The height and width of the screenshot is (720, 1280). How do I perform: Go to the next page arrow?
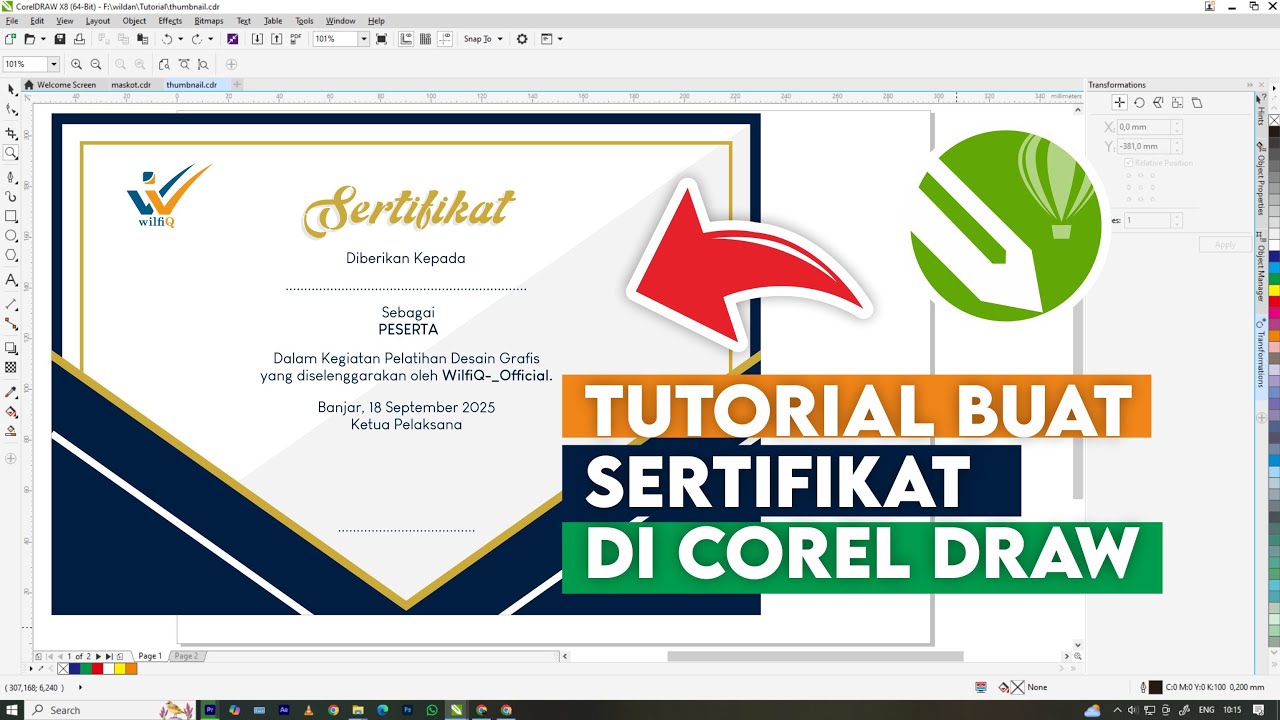(x=98, y=657)
